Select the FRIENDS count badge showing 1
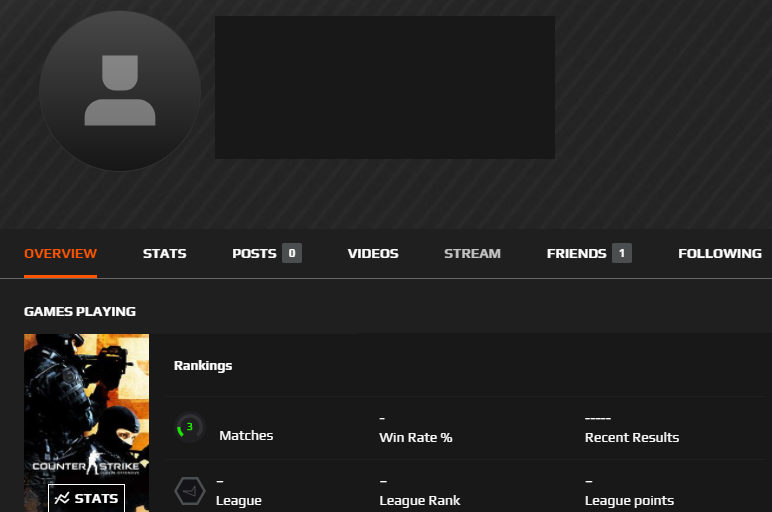Viewport: 772px width, 512px height. pyautogui.click(x=622, y=253)
